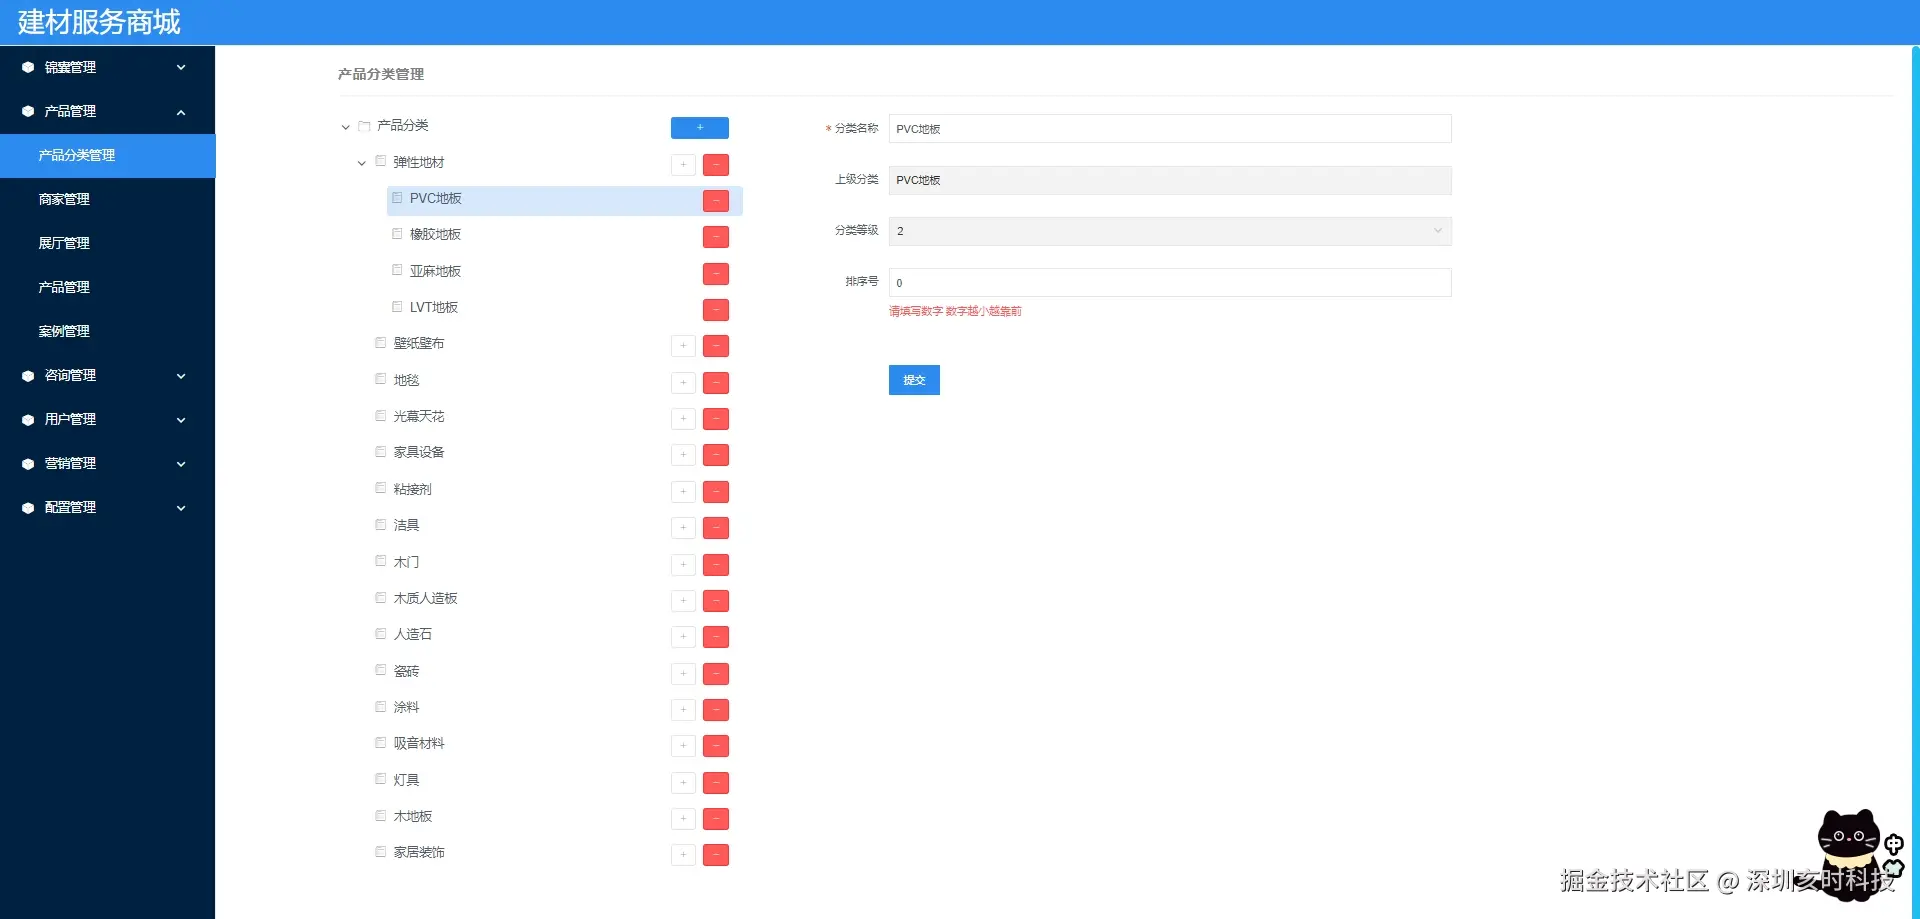Open 商家管理 in the sidebar

[107, 199]
